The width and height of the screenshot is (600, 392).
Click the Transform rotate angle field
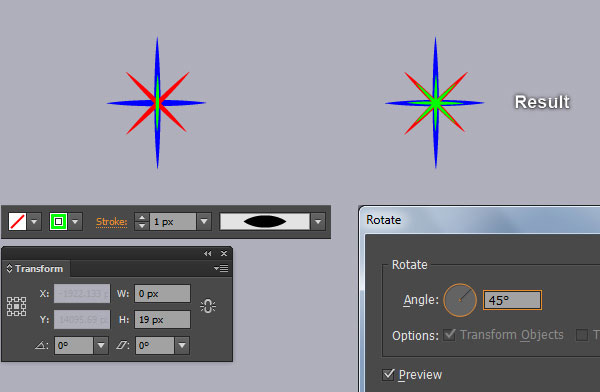pyautogui.click(x=74, y=346)
